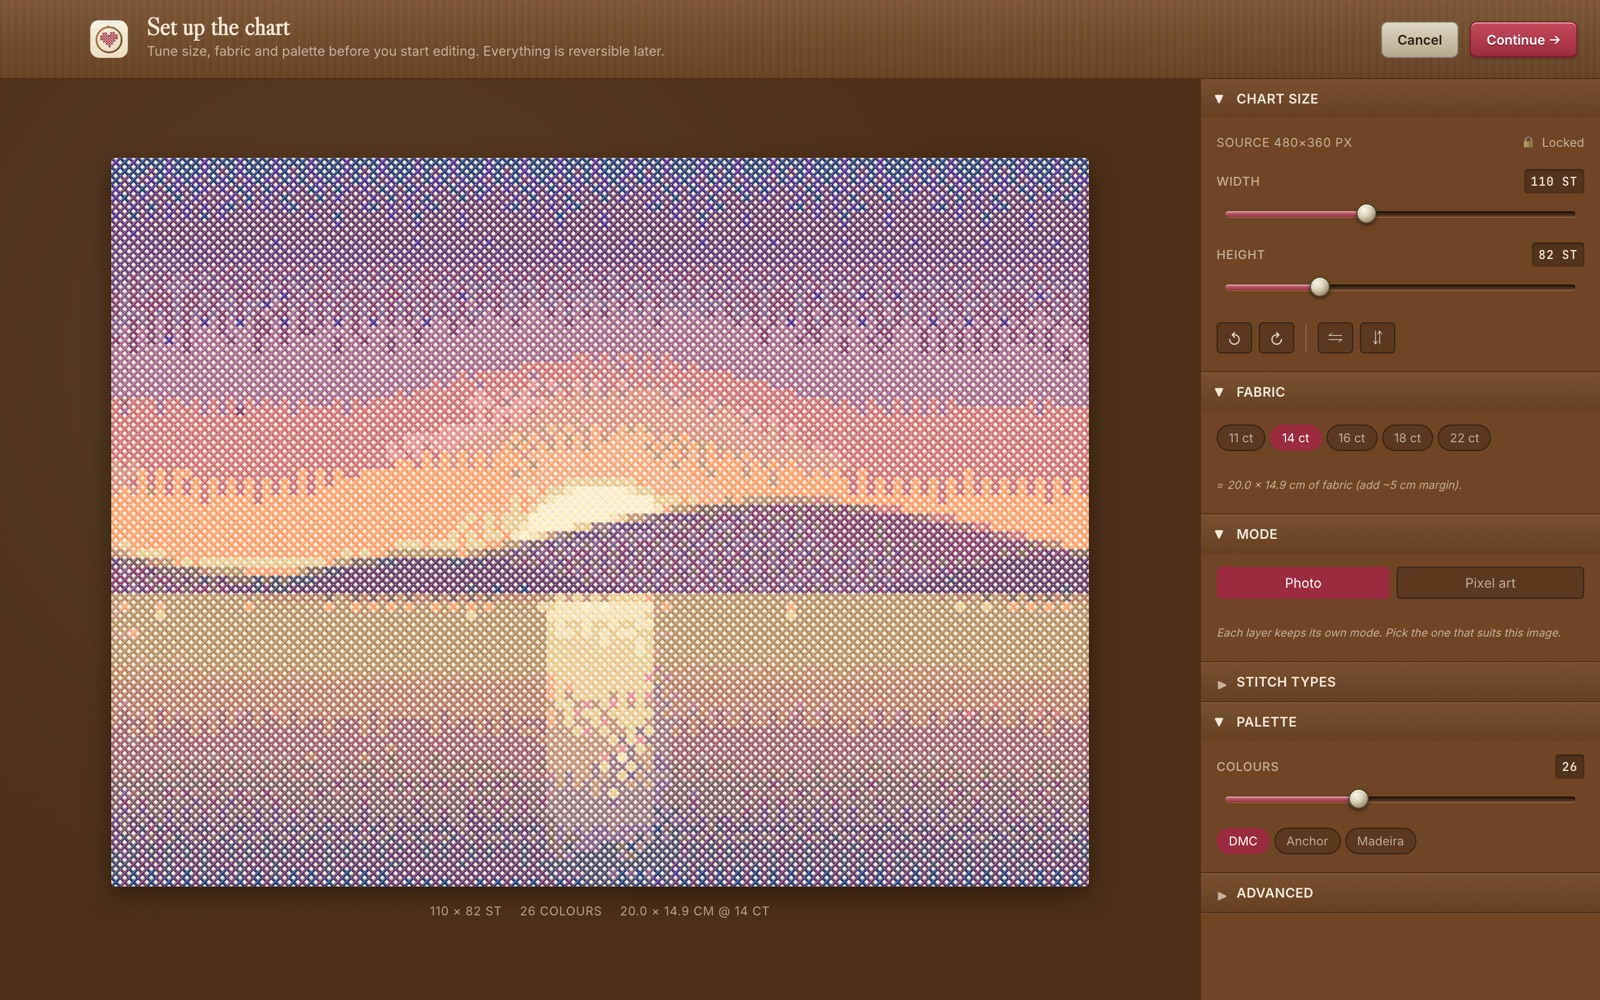Click the Colours slider handle

(1358, 799)
